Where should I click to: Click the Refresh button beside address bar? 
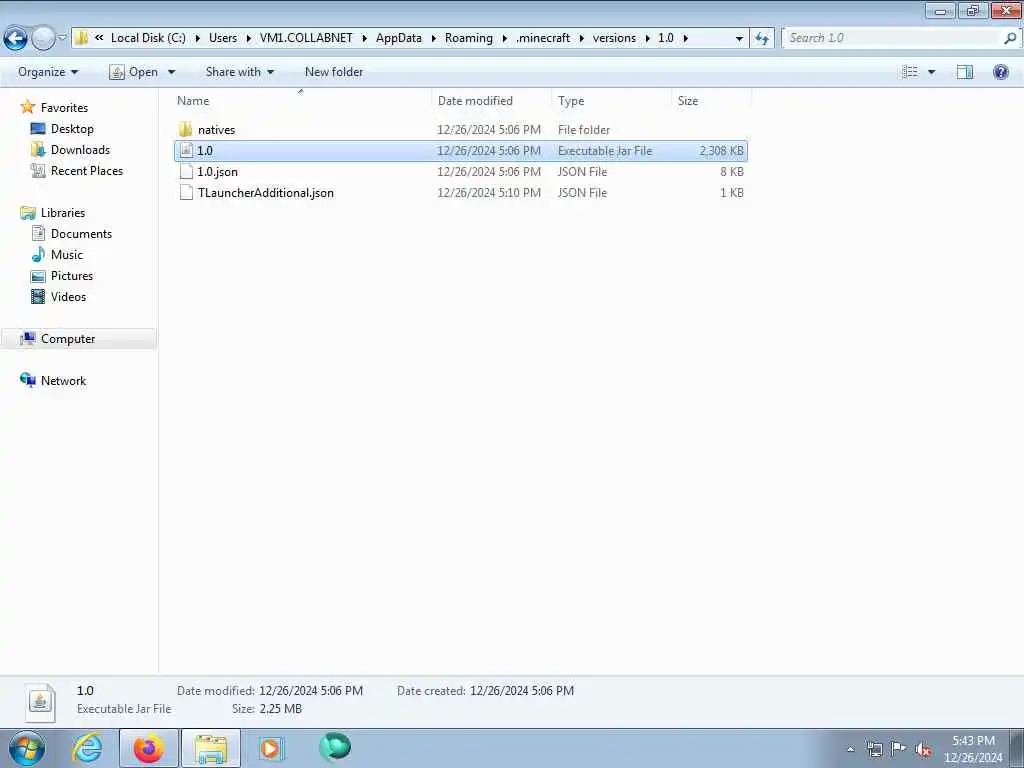click(761, 39)
